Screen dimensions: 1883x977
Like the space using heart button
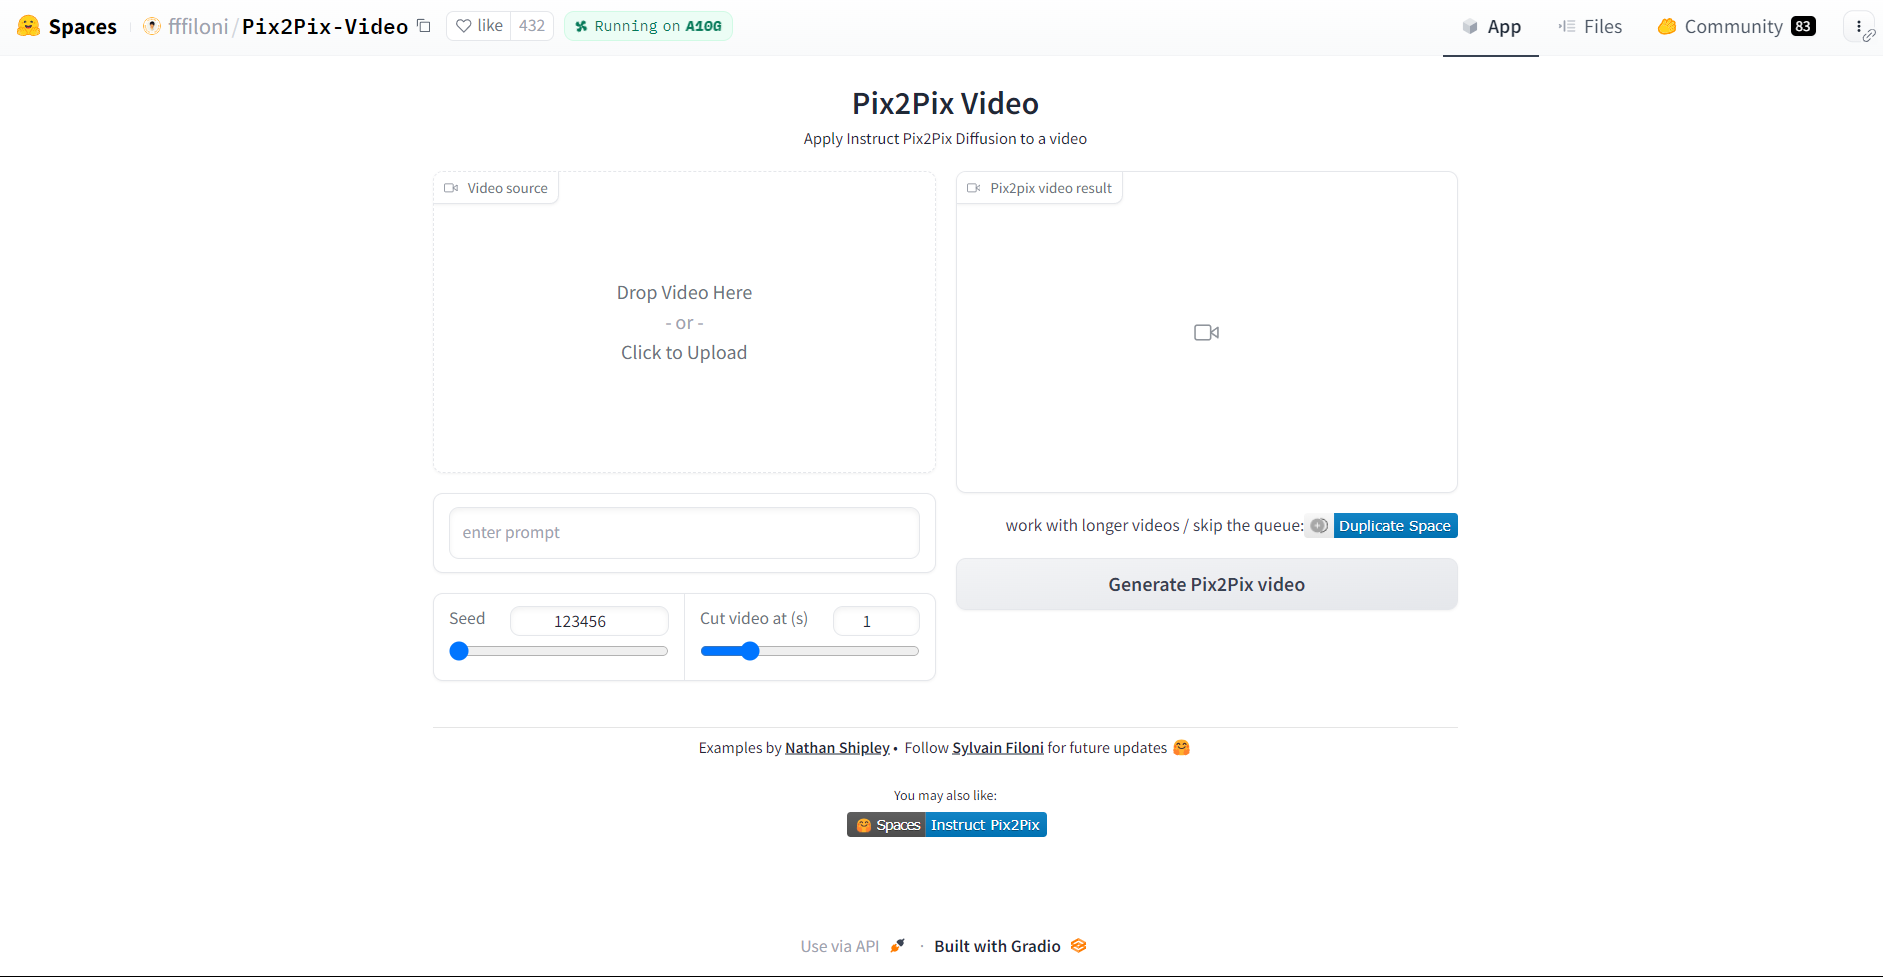tap(479, 26)
